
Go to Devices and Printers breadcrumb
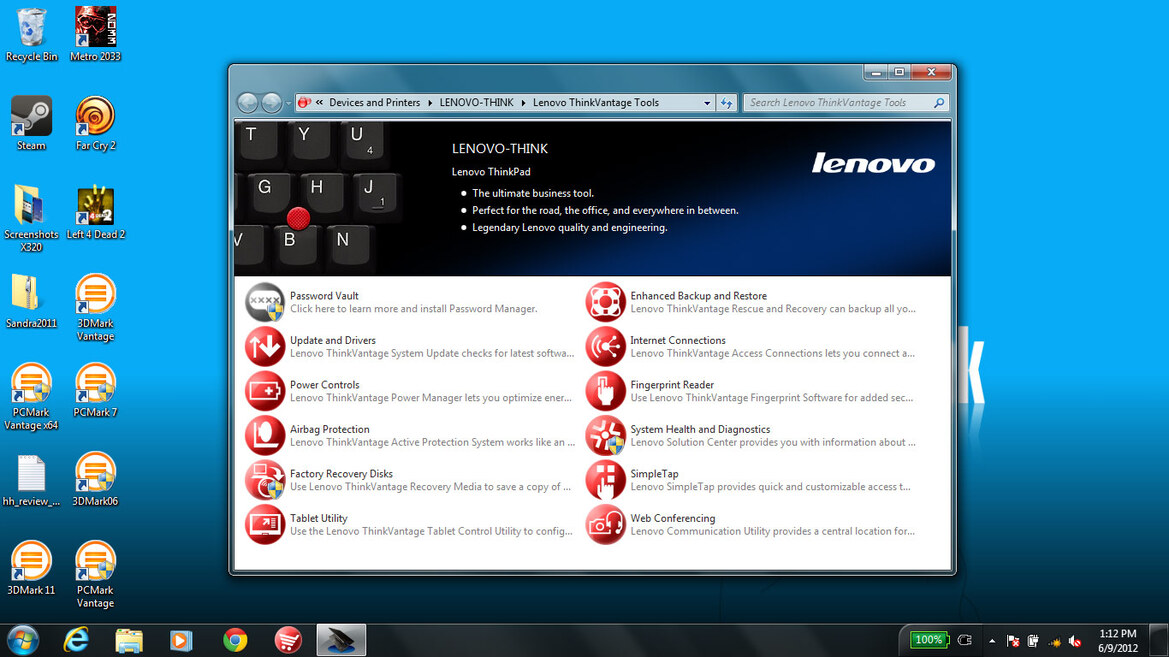pos(374,103)
